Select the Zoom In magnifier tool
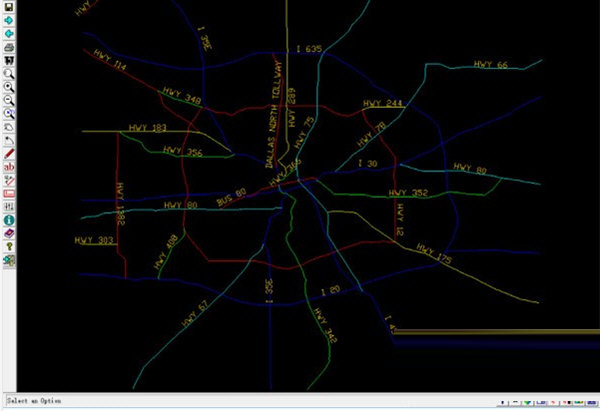The image size is (600, 411). click(9, 87)
